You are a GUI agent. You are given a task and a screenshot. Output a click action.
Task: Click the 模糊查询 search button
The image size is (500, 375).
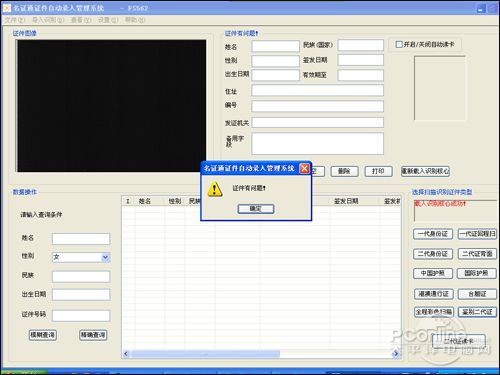(x=43, y=335)
